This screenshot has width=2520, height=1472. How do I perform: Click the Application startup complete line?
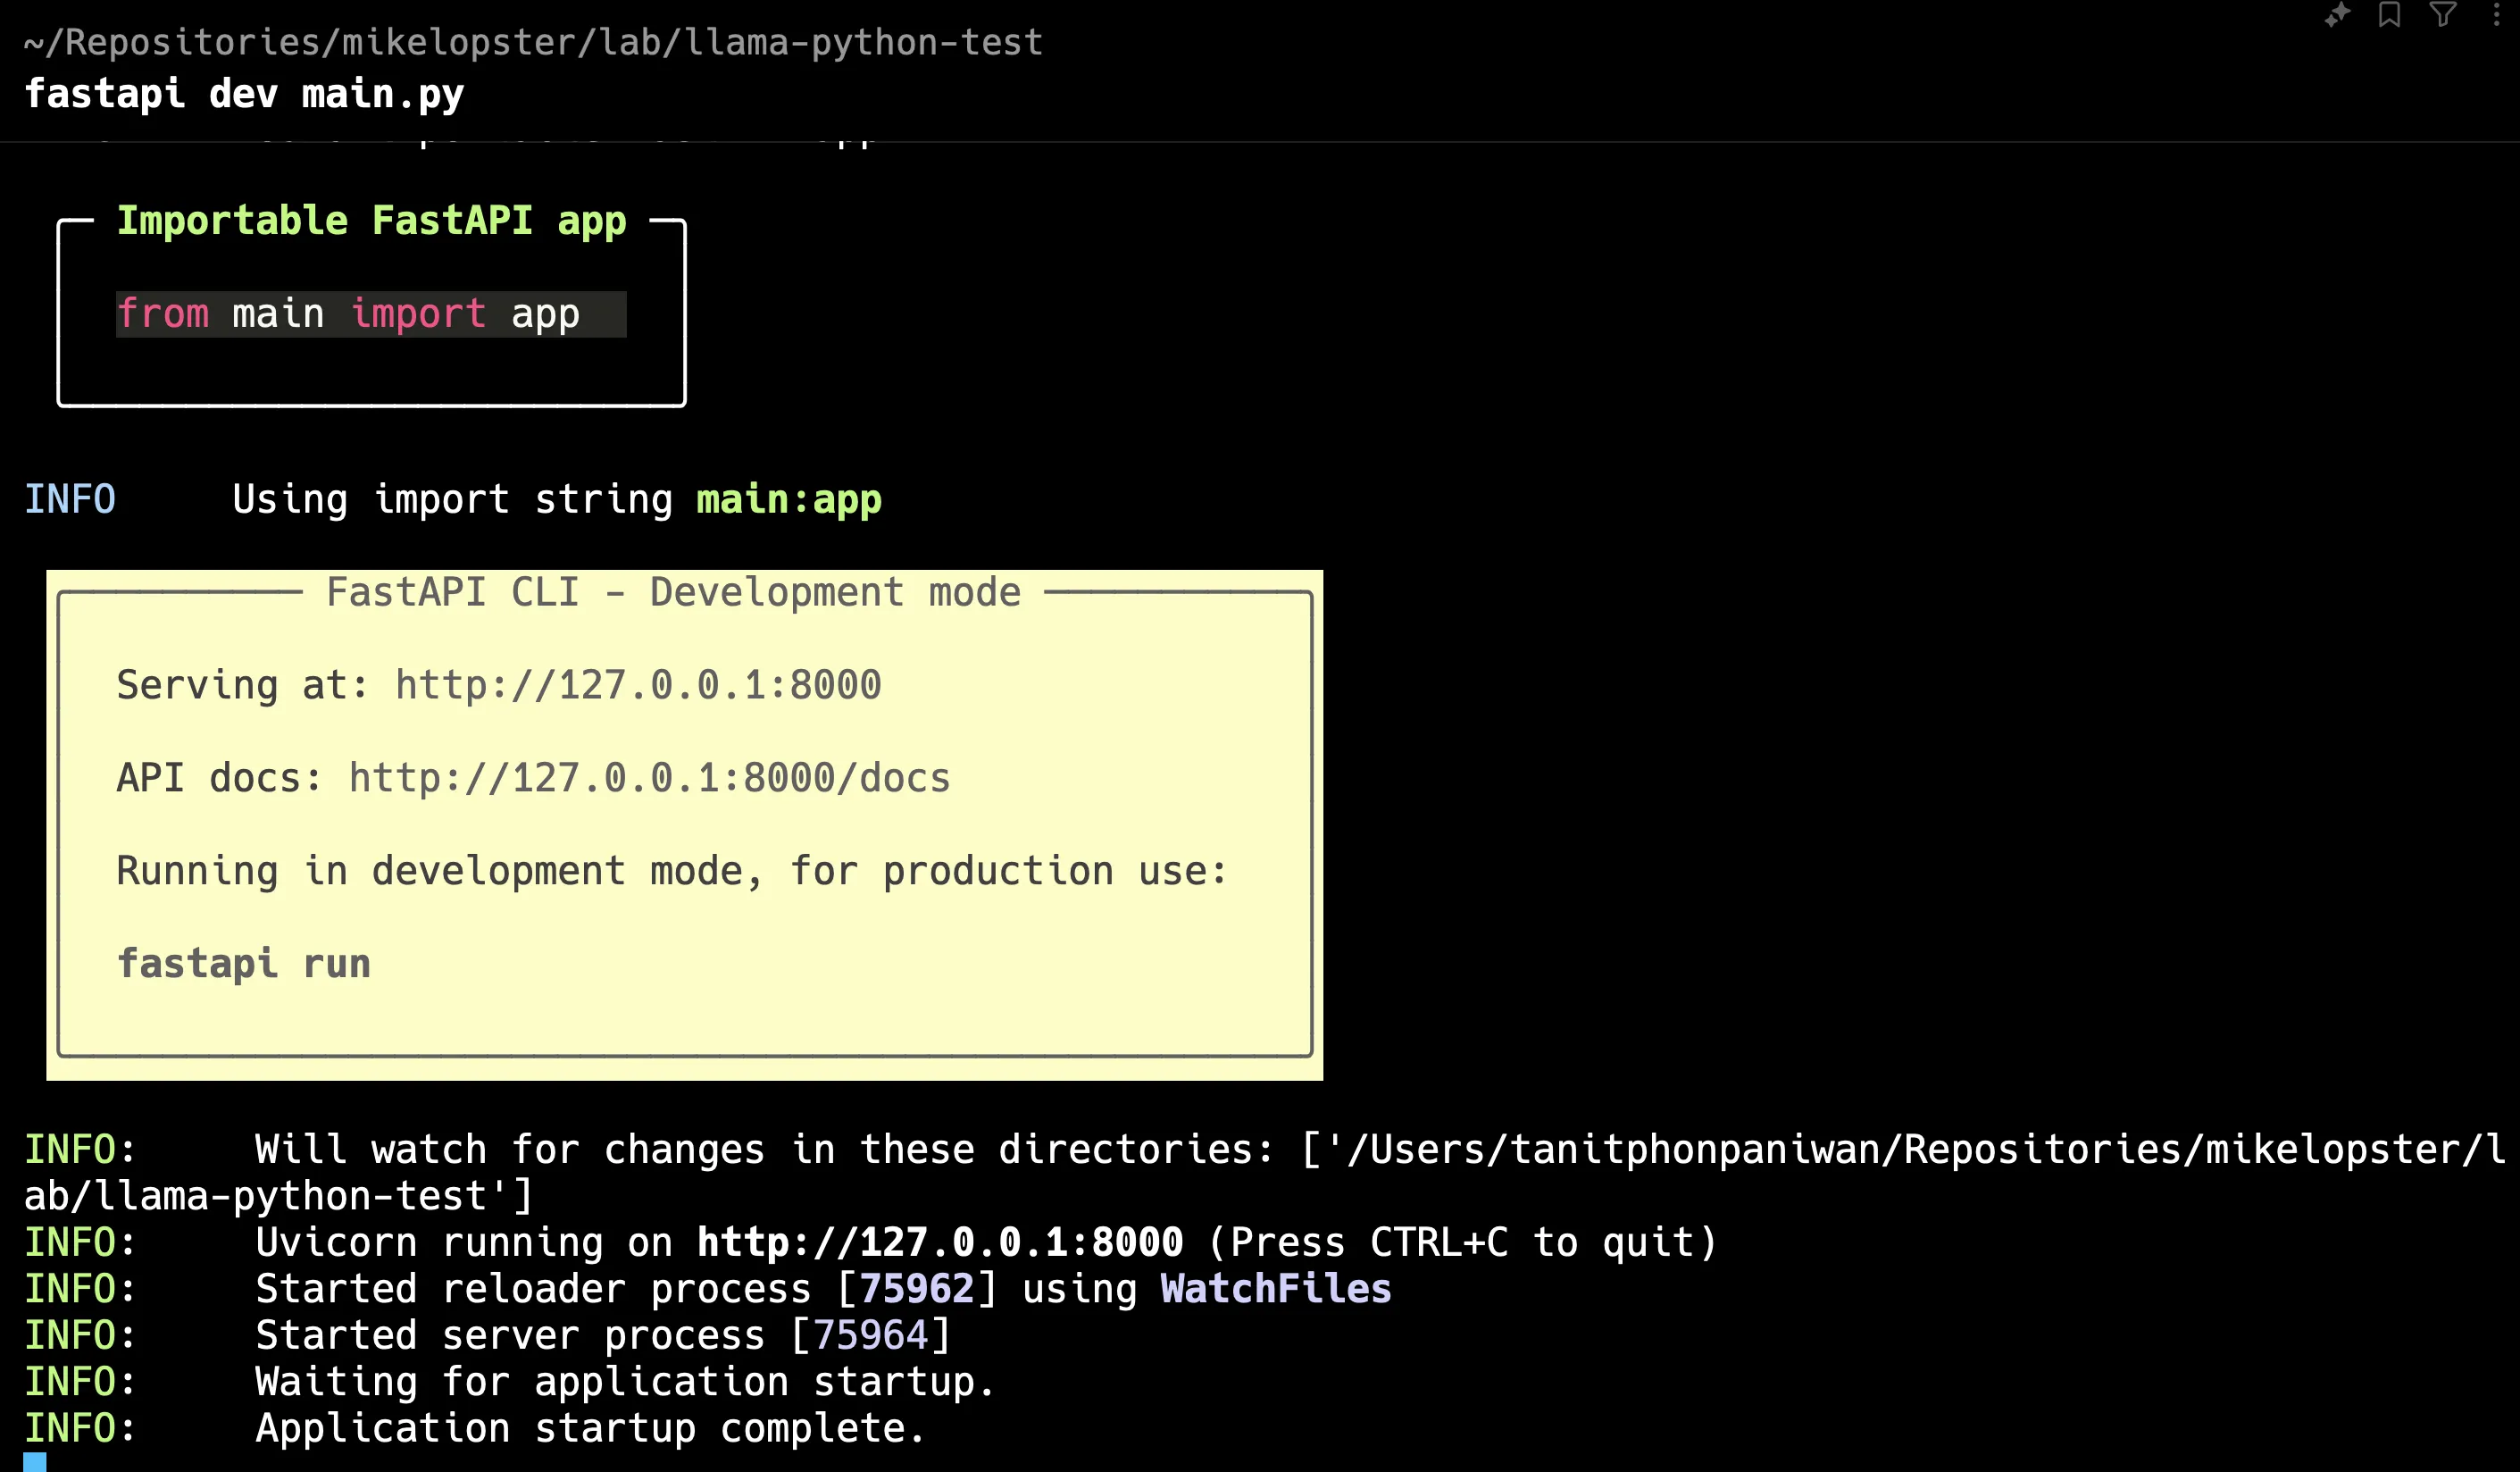click(x=590, y=1428)
